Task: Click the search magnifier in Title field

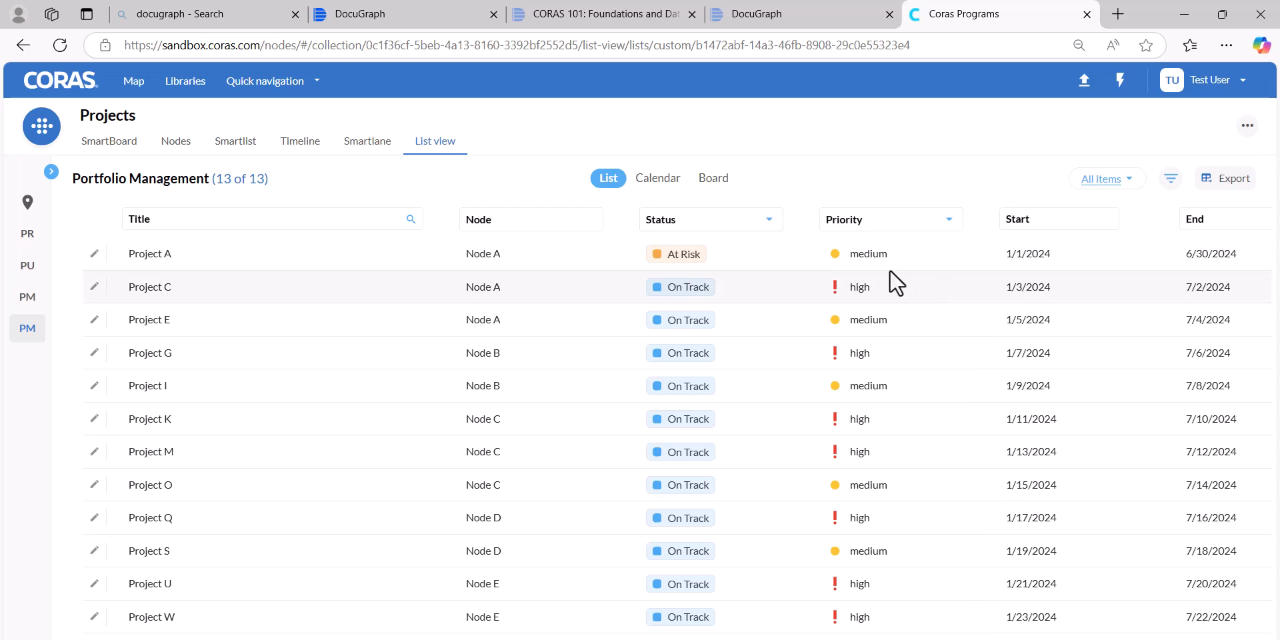Action: [x=410, y=219]
